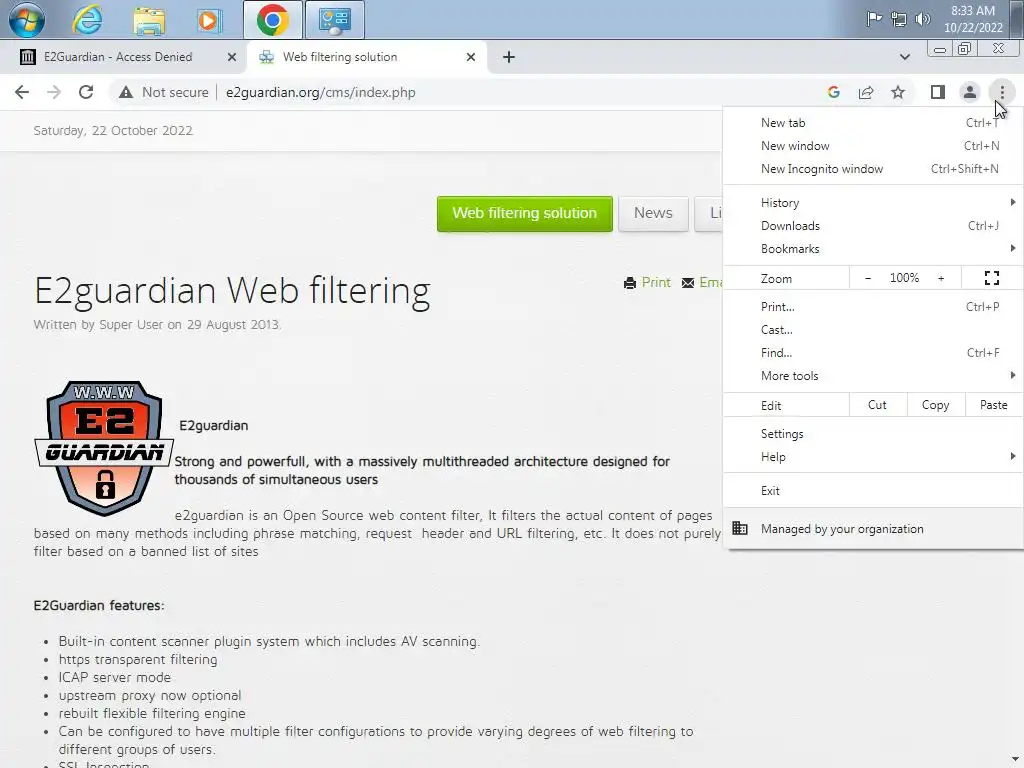The height and width of the screenshot is (768, 1024).
Task: Open the network tray icon
Action: coord(899,19)
